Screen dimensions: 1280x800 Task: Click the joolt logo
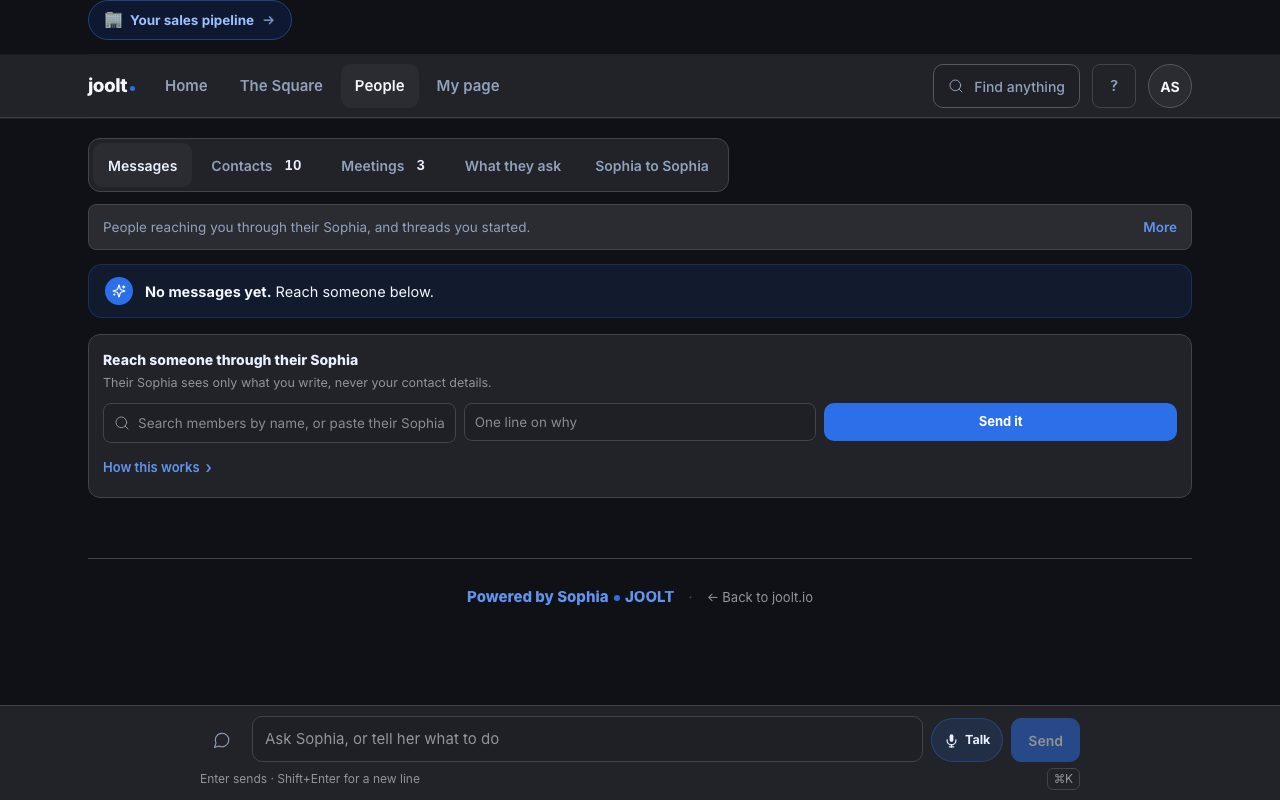click(111, 86)
